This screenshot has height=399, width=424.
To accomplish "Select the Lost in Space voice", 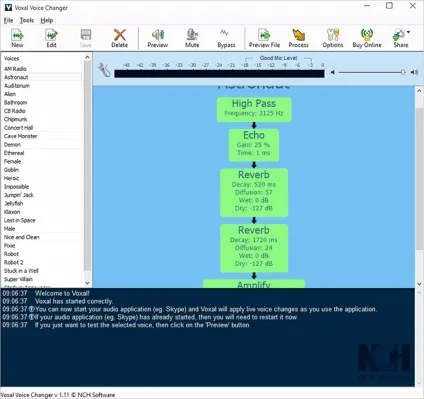I will [x=41, y=220].
